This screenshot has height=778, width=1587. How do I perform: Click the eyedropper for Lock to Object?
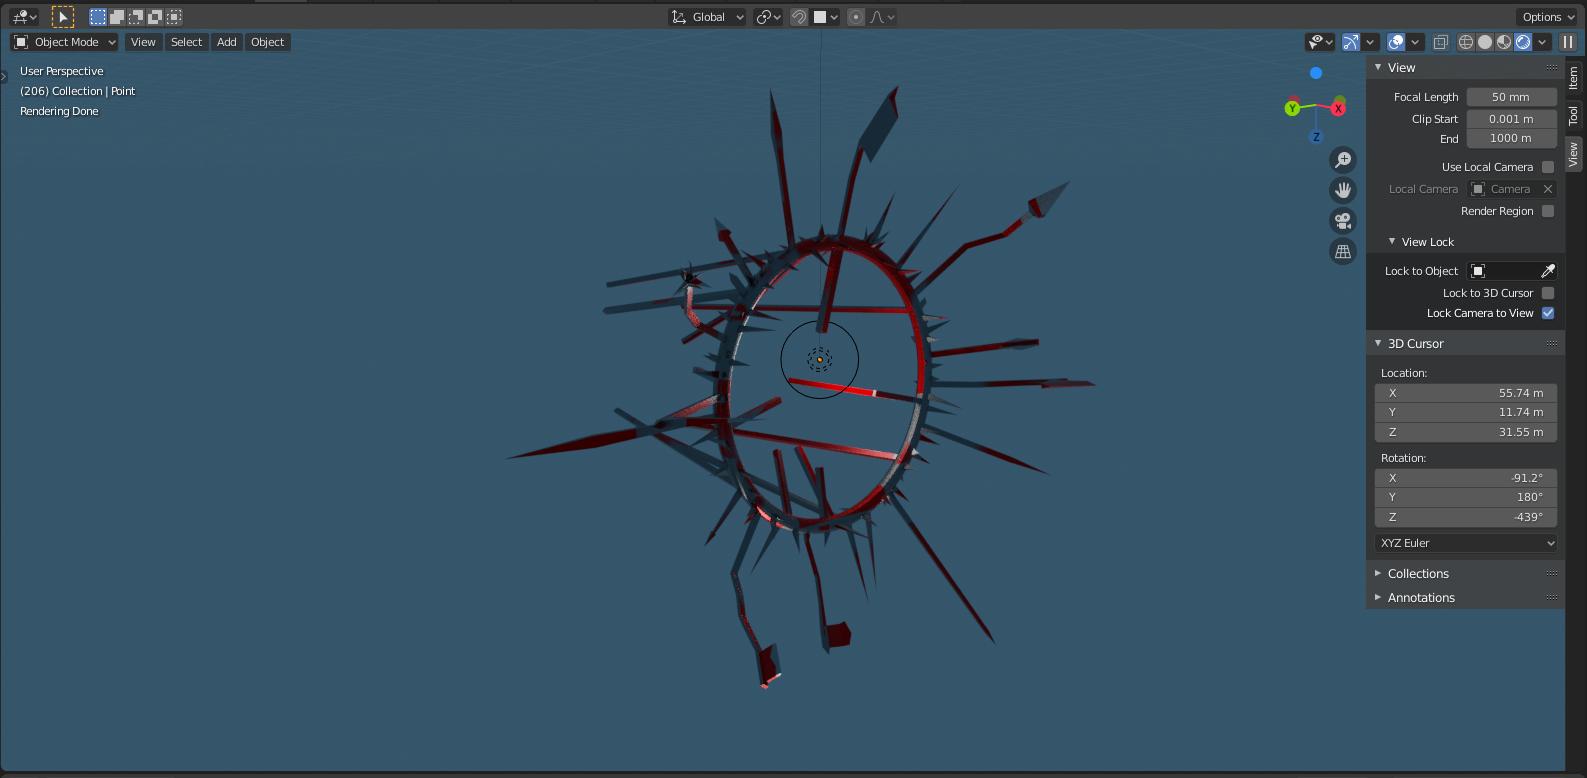pos(1548,271)
